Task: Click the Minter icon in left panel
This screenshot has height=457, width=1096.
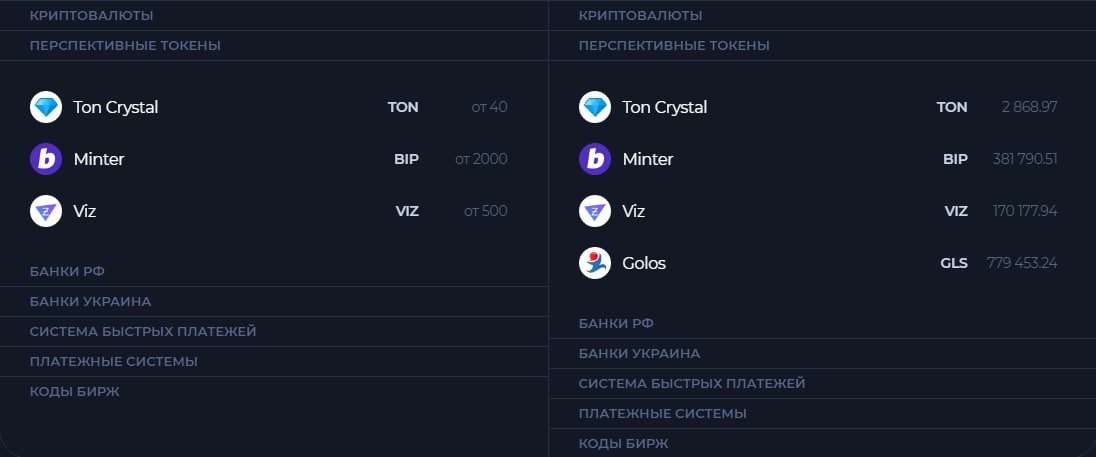Action: click(x=46, y=159)
